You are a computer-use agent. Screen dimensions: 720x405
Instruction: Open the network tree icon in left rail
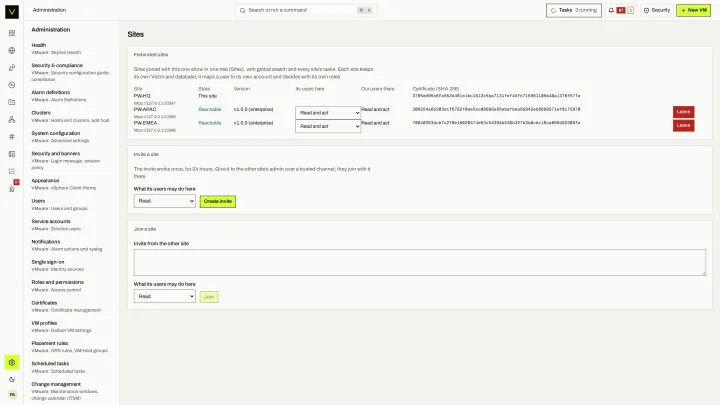12,119
